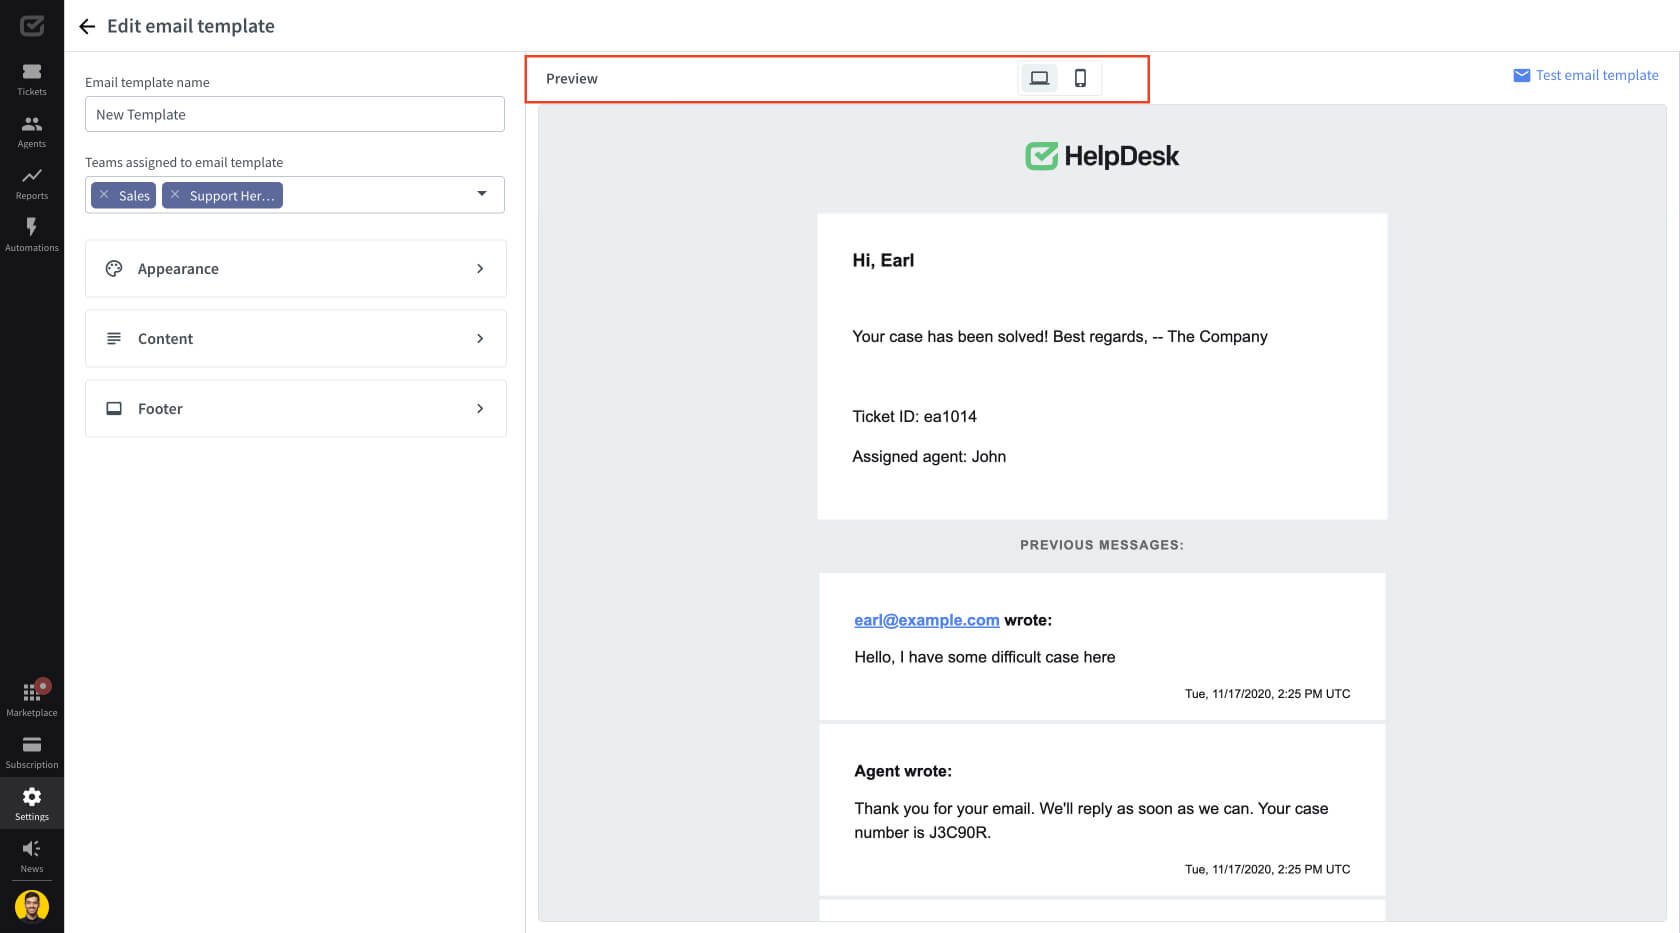The height and width of the screenshot is (933, 1680).
Task: Click the 'Ticket ID: ea1014' line
Action: tap(914, 416)
